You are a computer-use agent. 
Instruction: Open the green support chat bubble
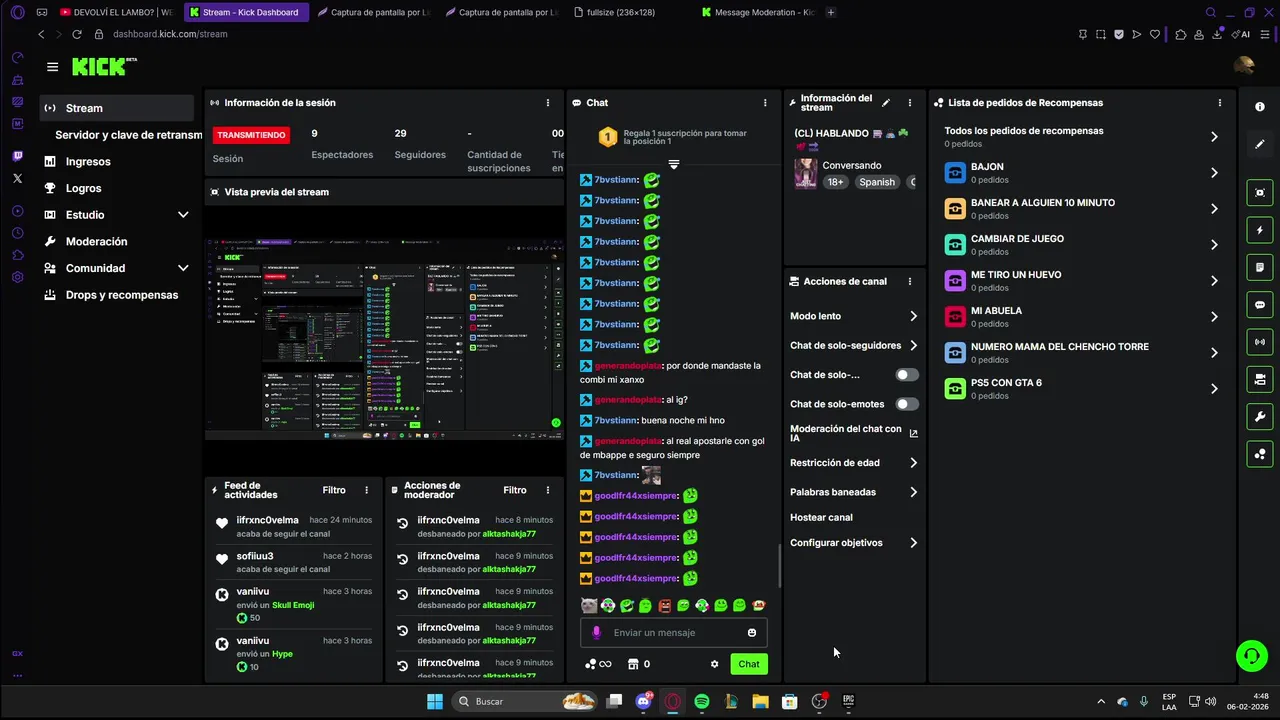point(1251,656)
